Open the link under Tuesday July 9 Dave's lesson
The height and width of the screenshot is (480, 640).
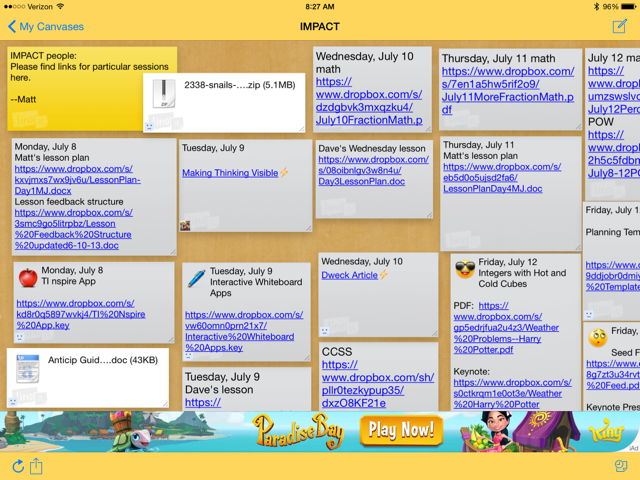203,402
